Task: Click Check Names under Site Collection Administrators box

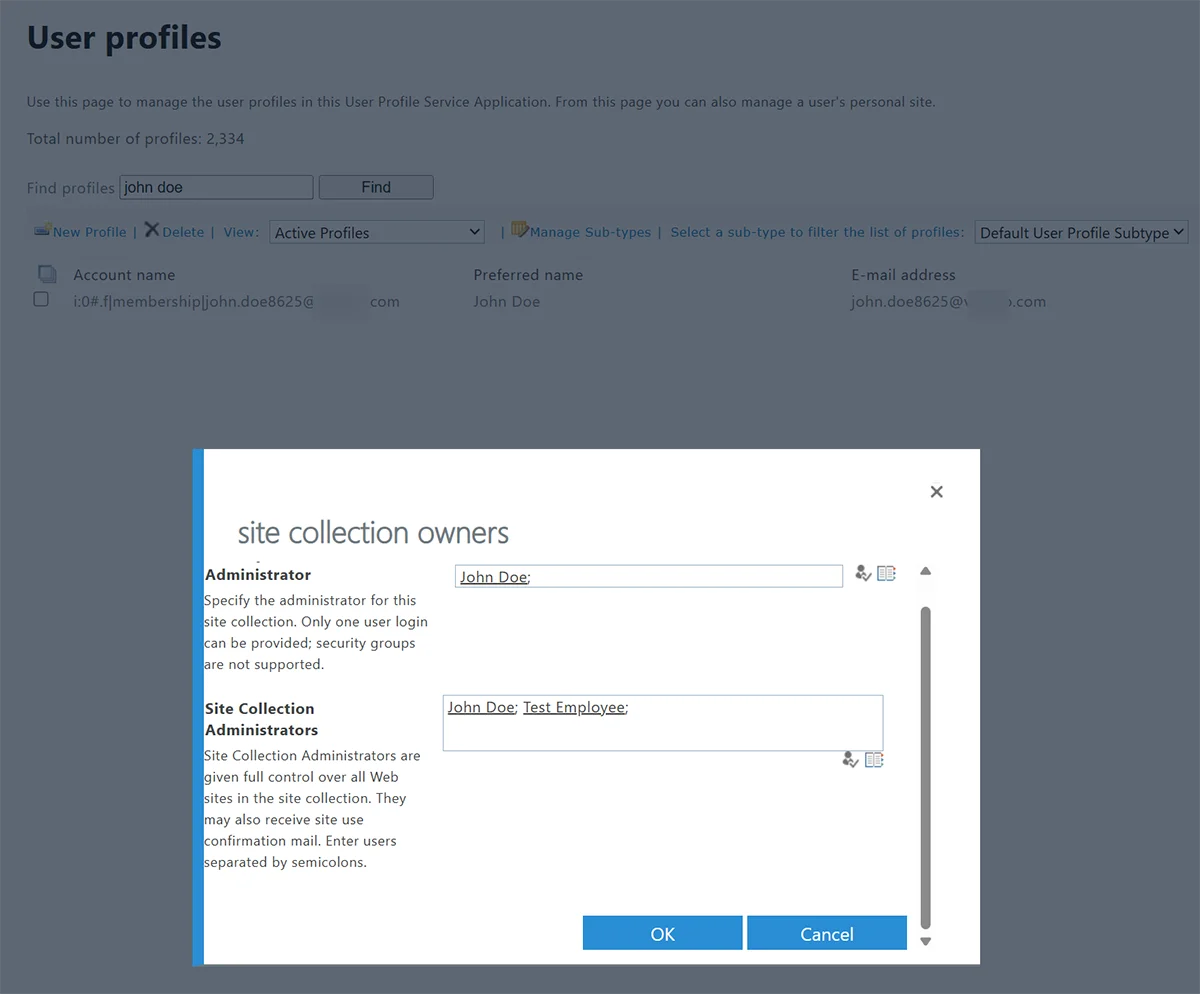Action: [850, 759]
